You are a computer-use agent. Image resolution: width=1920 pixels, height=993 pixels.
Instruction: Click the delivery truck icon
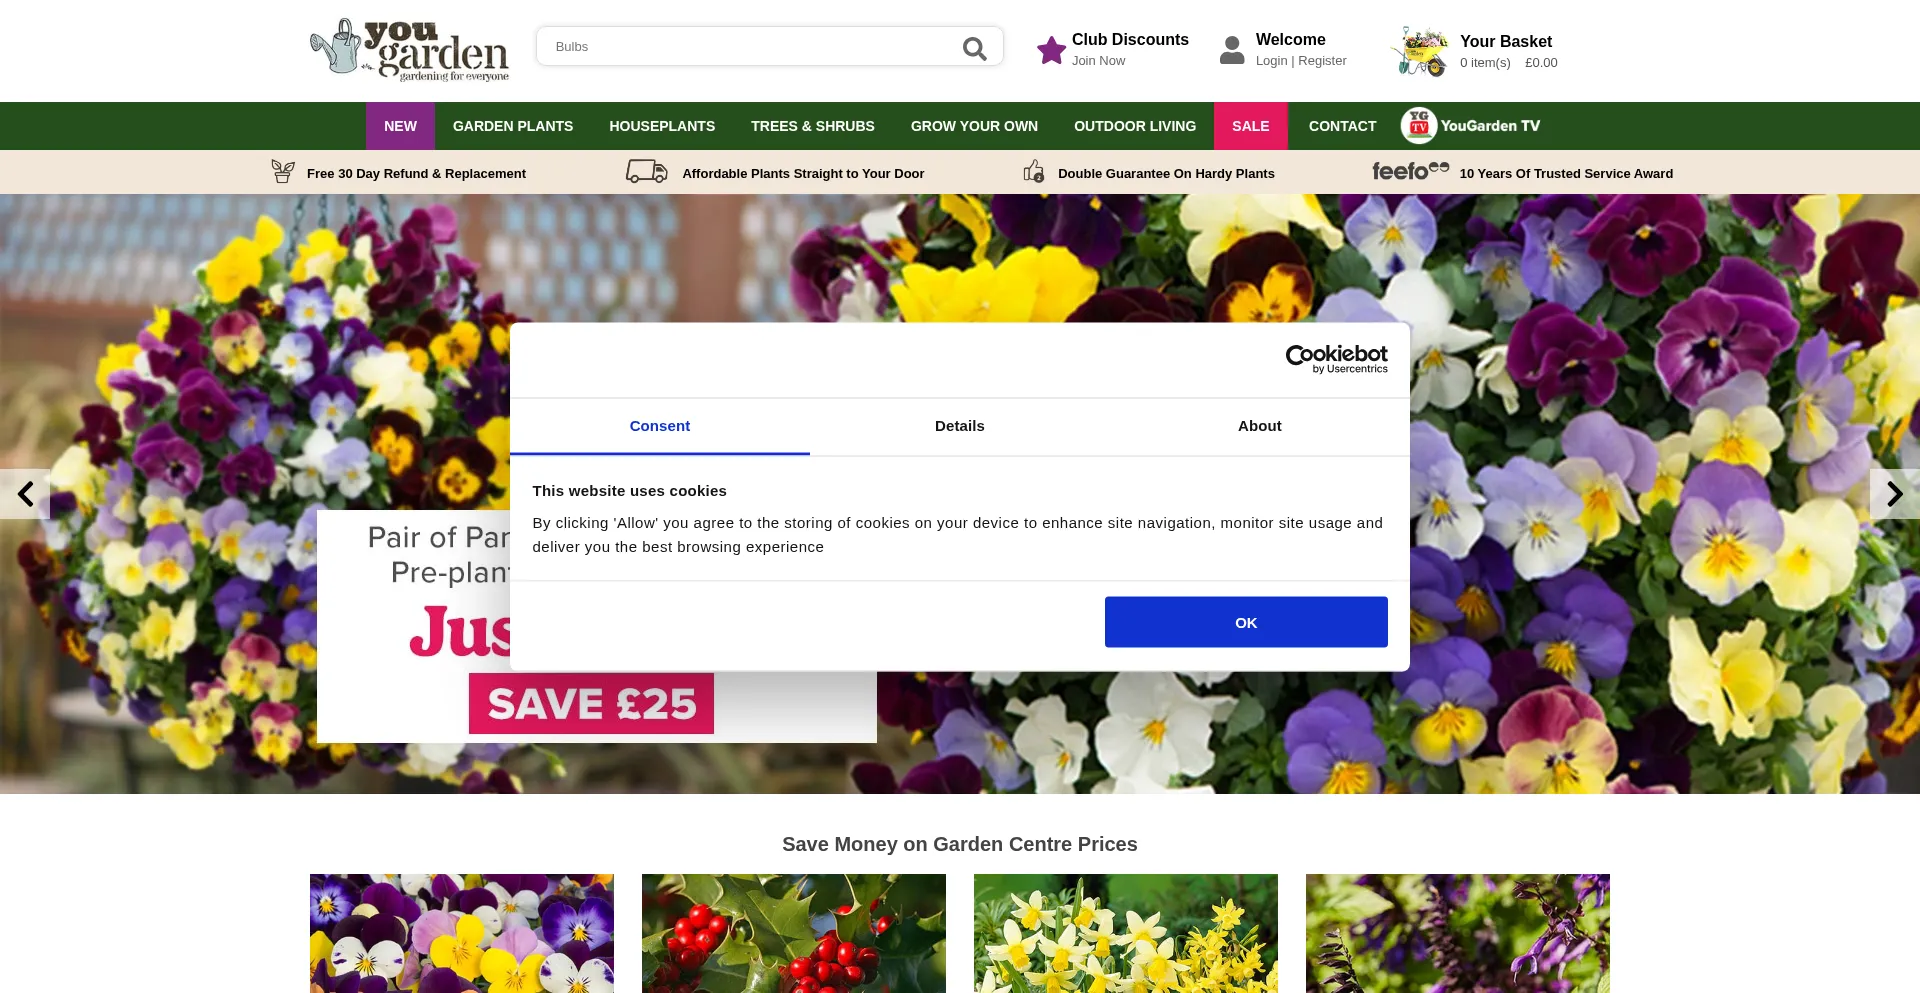point(646,172)
